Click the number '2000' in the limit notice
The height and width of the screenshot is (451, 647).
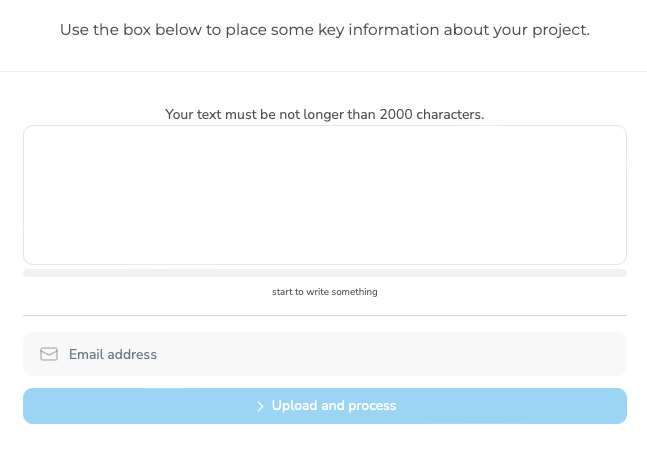(x=396, y=114)
